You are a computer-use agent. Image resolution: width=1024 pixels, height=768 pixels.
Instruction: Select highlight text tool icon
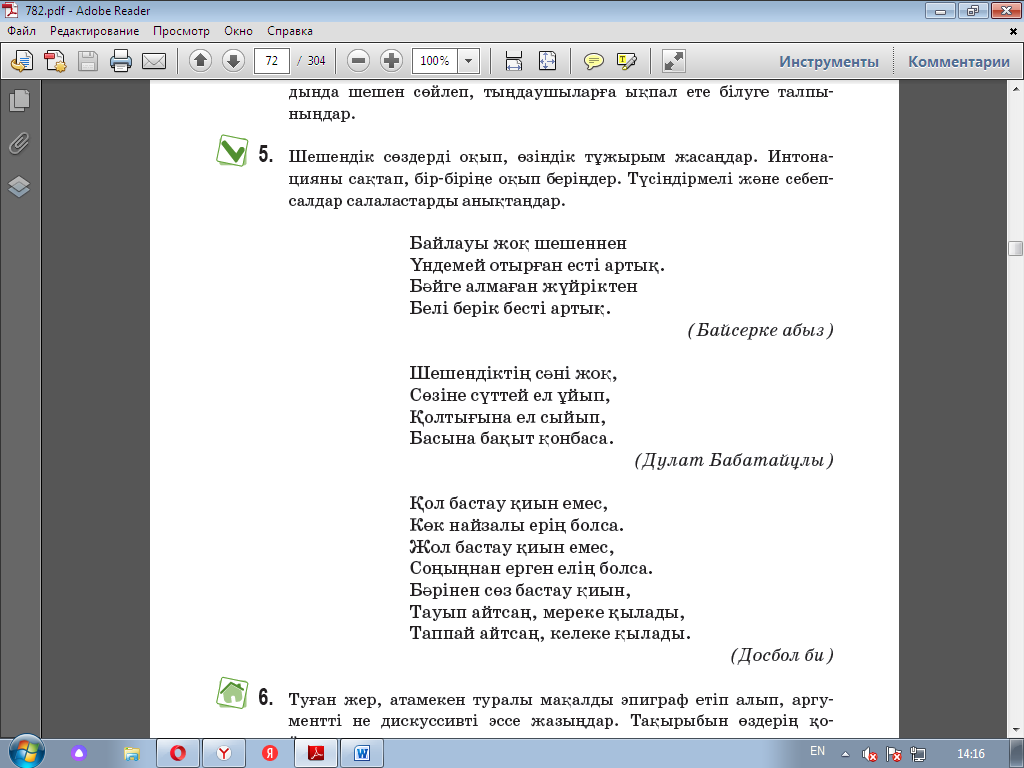[x=626, y=61]
